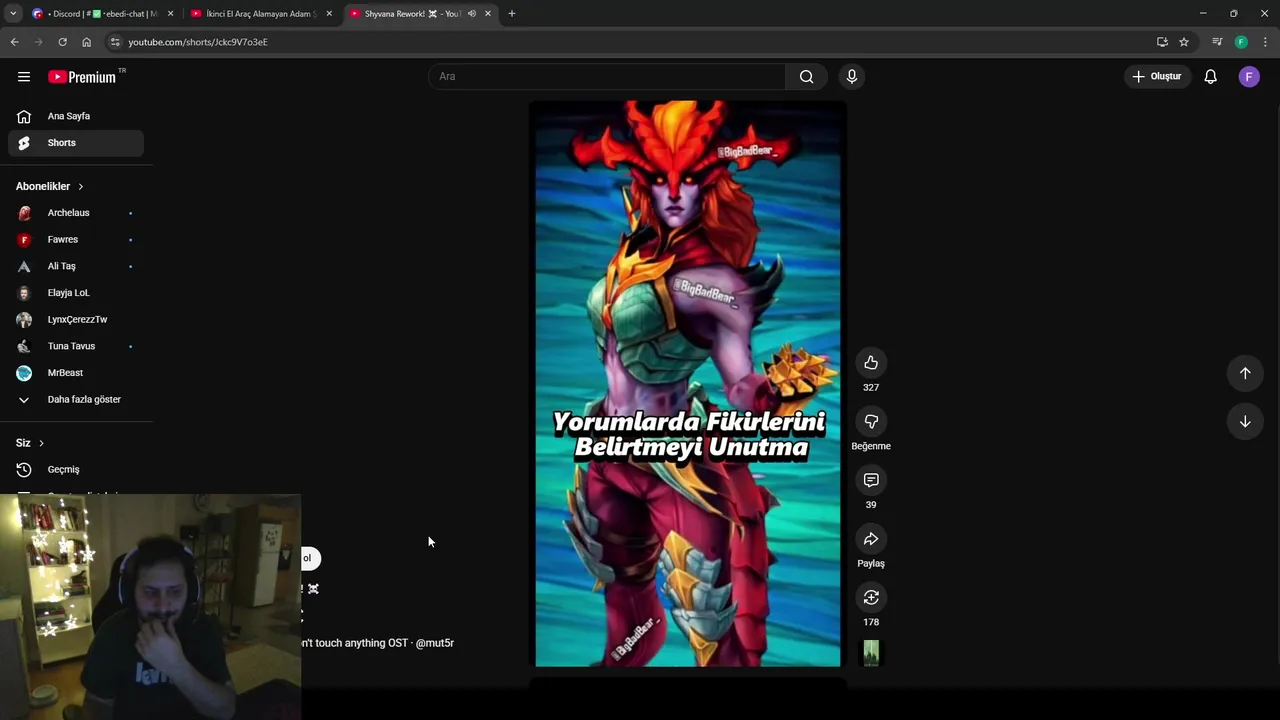
Task: Dislike the Short via Beğenme thumbs-down
Action: pyautogui.click(x=871, y=422)
